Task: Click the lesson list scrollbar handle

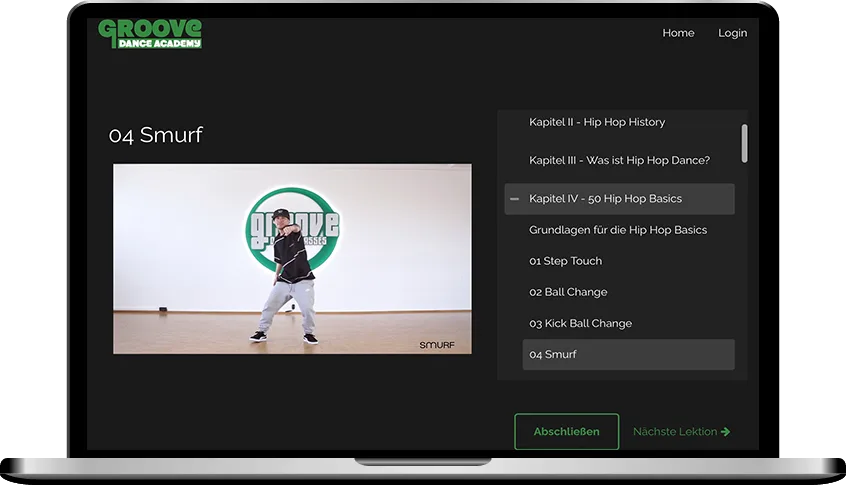Action: 745,144
